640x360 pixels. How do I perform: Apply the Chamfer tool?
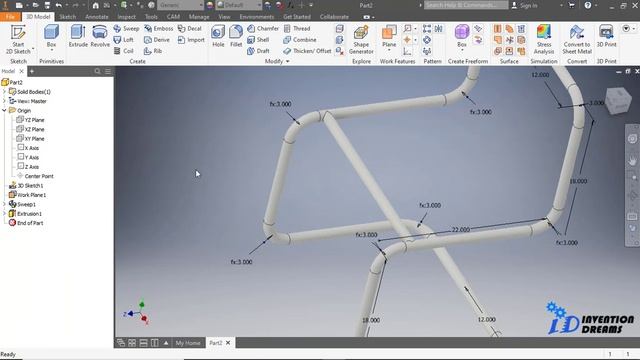click(263, 29)
